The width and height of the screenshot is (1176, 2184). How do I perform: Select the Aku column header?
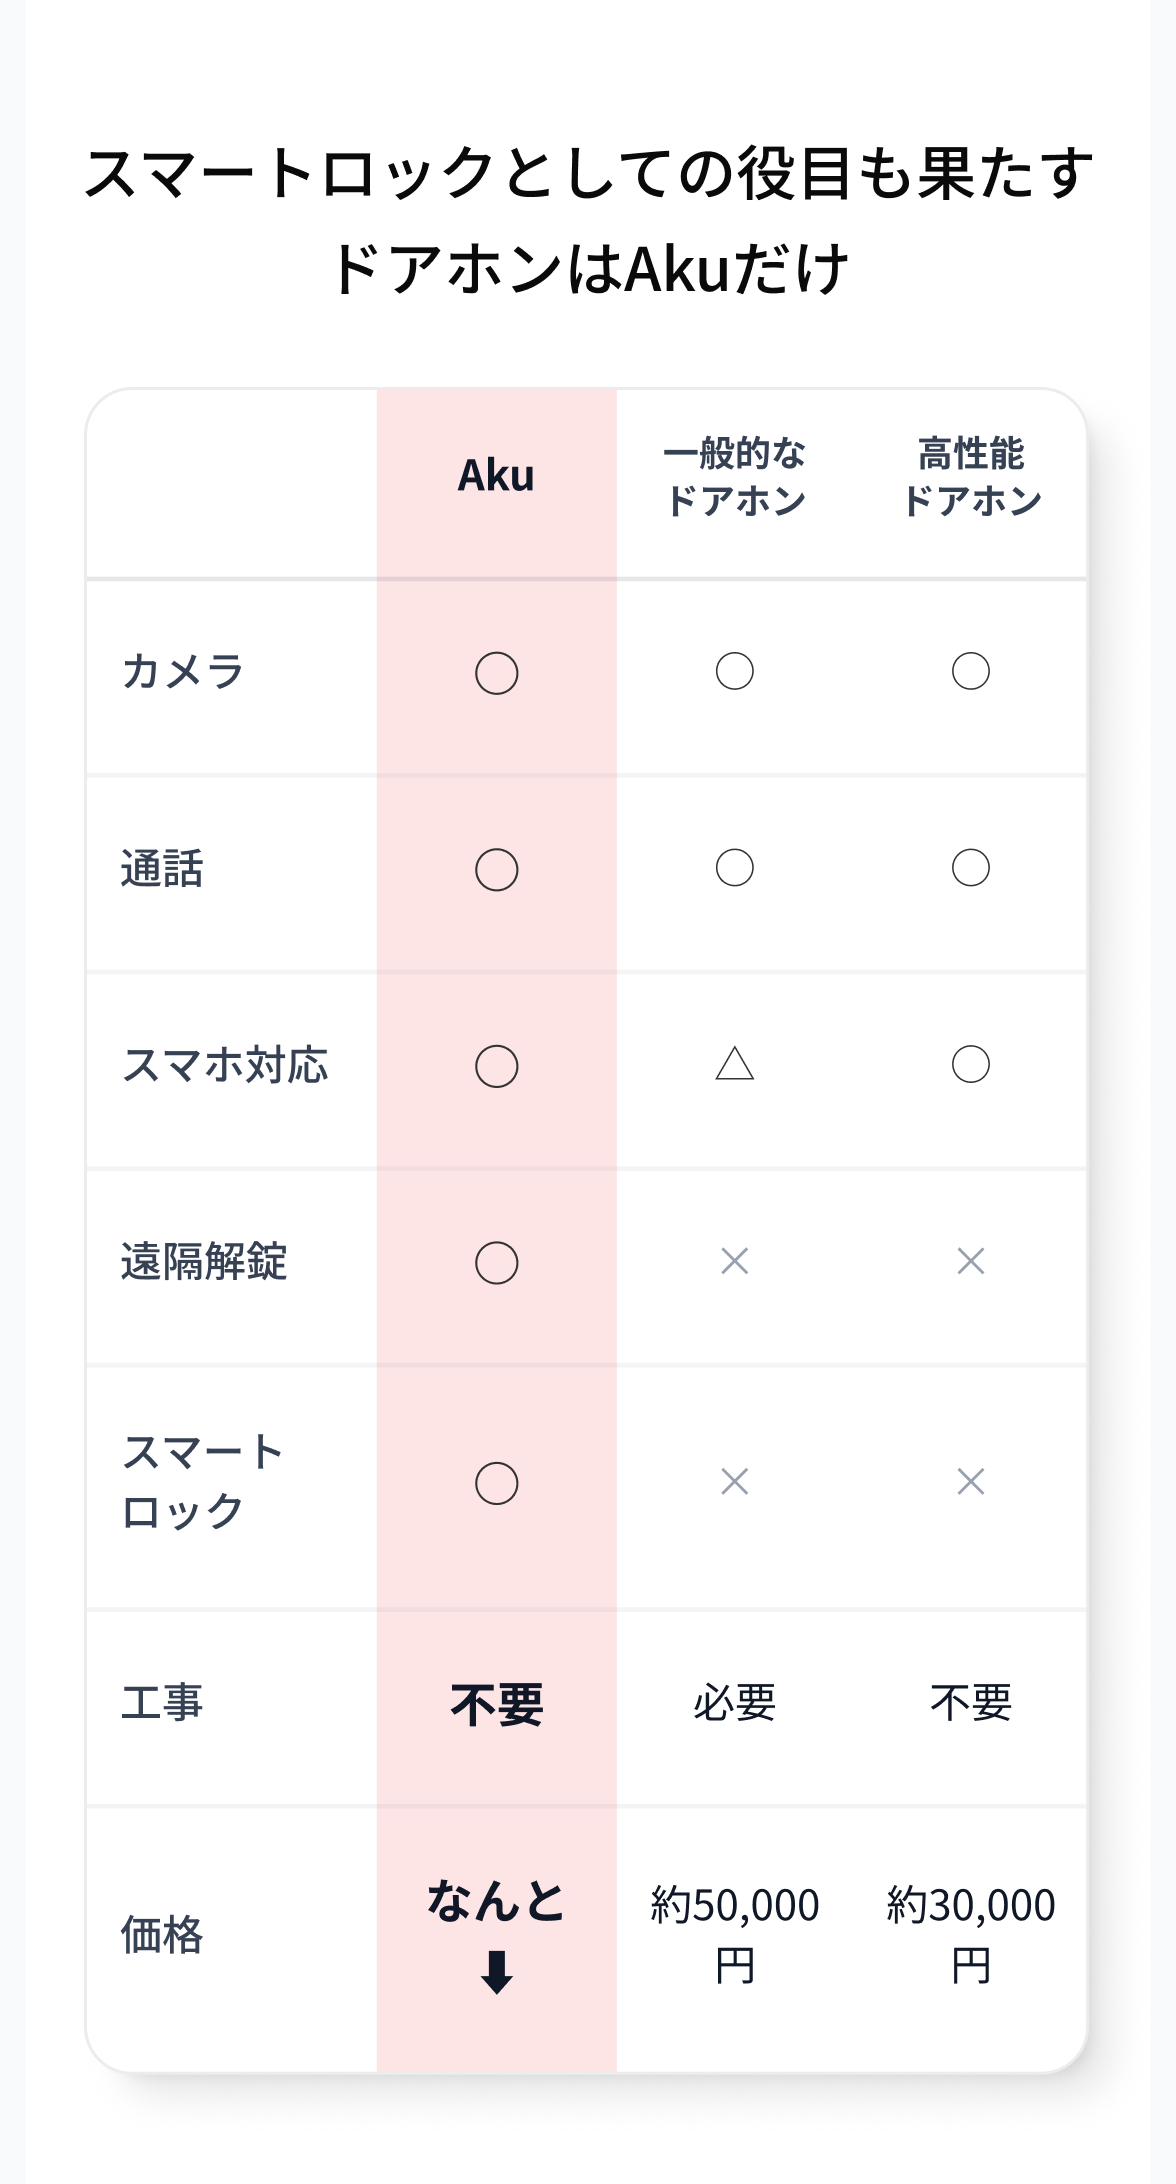[496, 476]
